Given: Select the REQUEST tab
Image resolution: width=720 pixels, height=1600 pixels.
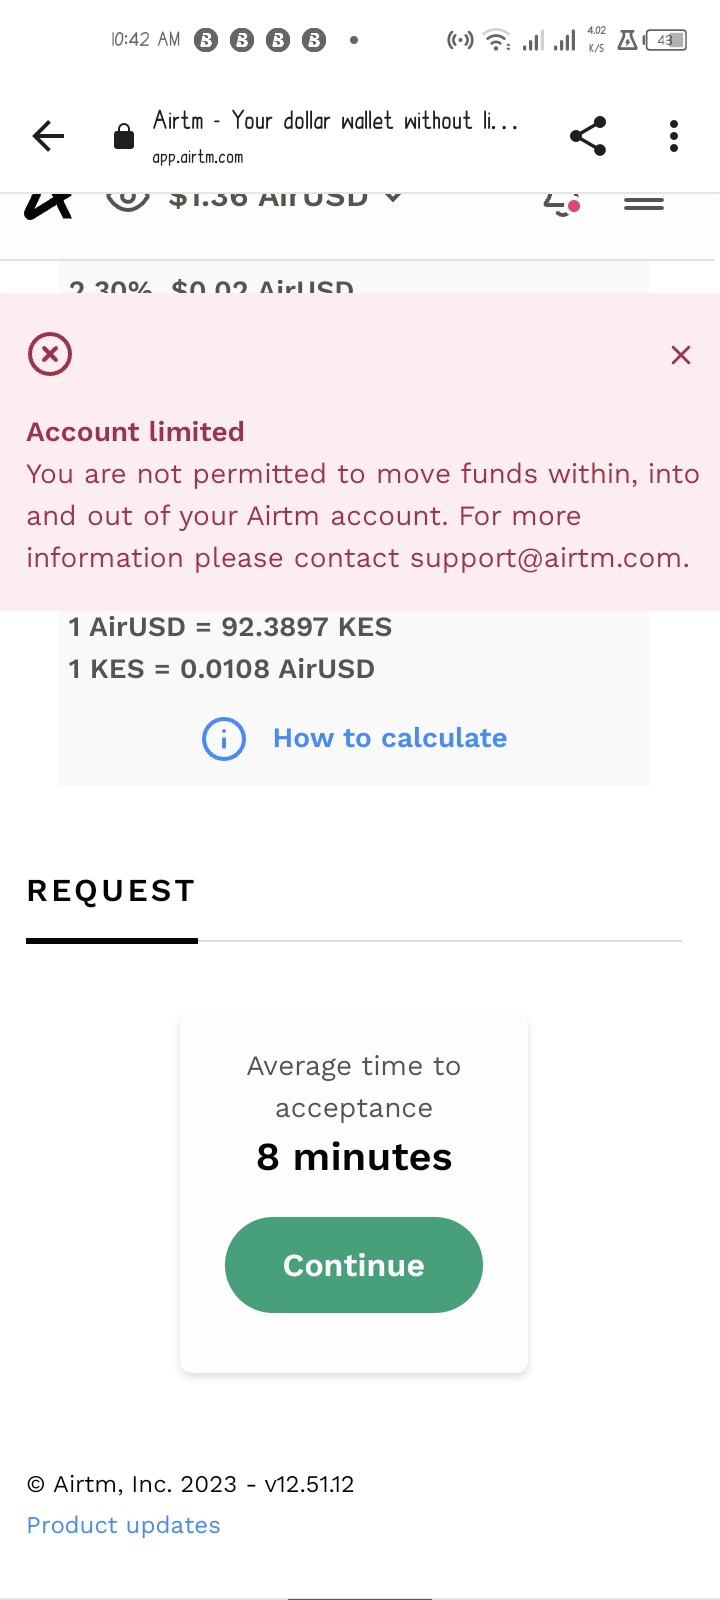Looking at the screenshot, I should [x=111, y=891].
